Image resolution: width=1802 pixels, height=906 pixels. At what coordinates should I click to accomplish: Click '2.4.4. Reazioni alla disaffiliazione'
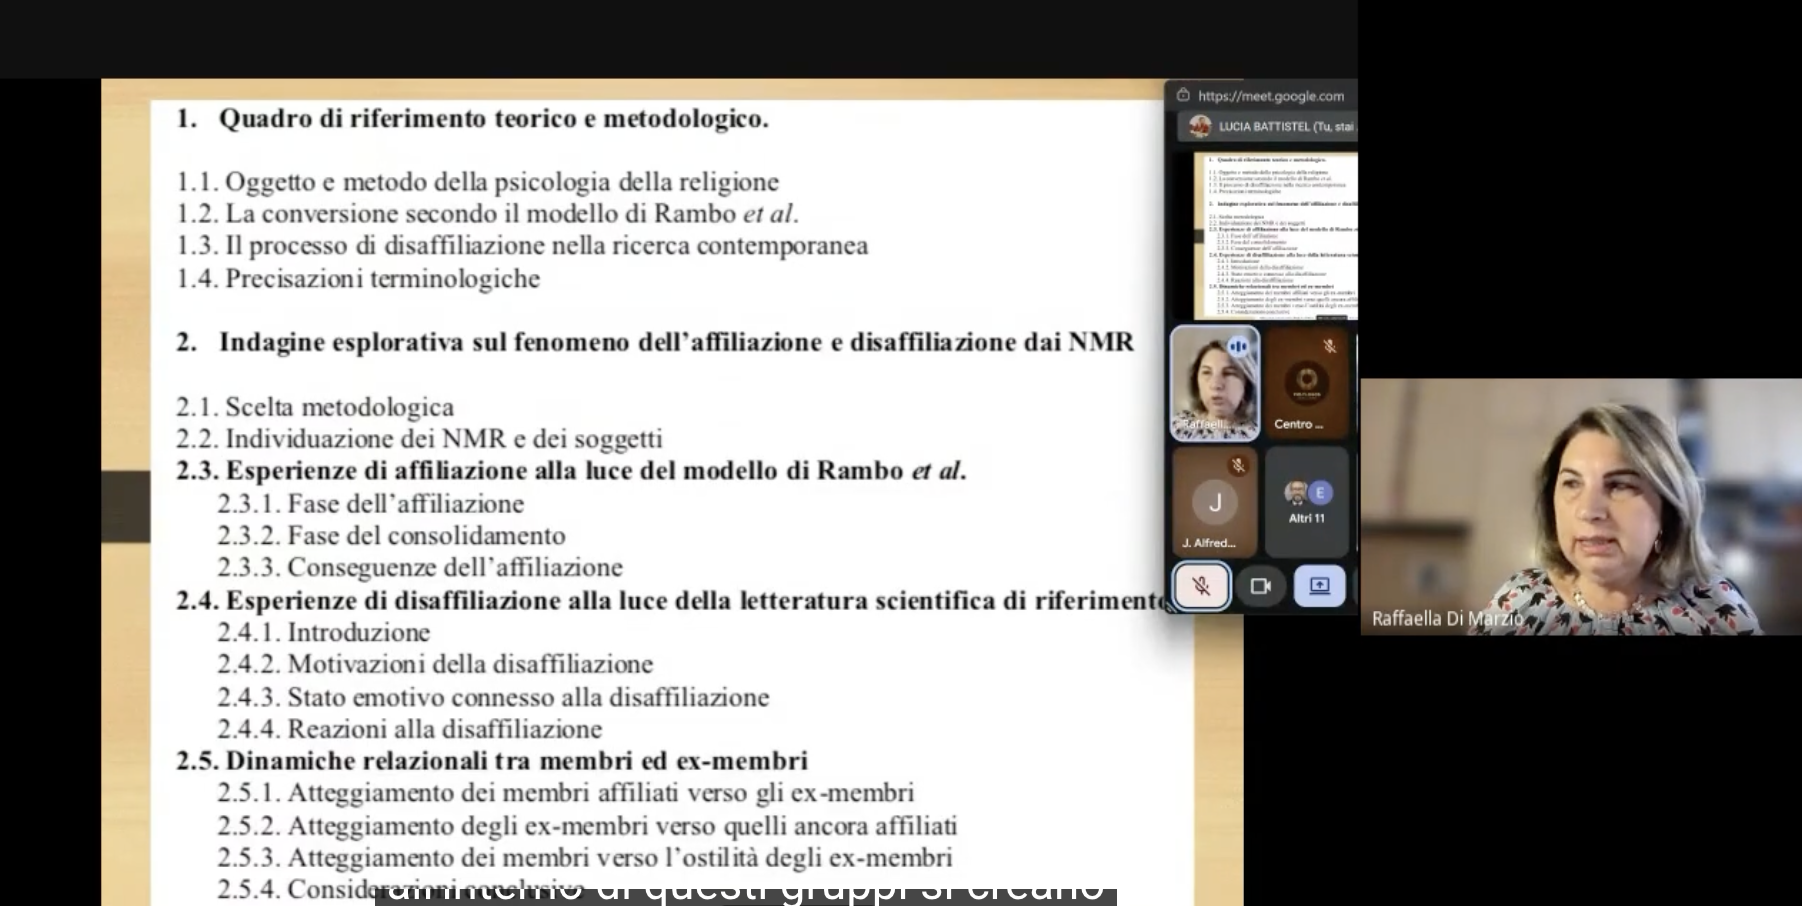(x=410, y=730)
